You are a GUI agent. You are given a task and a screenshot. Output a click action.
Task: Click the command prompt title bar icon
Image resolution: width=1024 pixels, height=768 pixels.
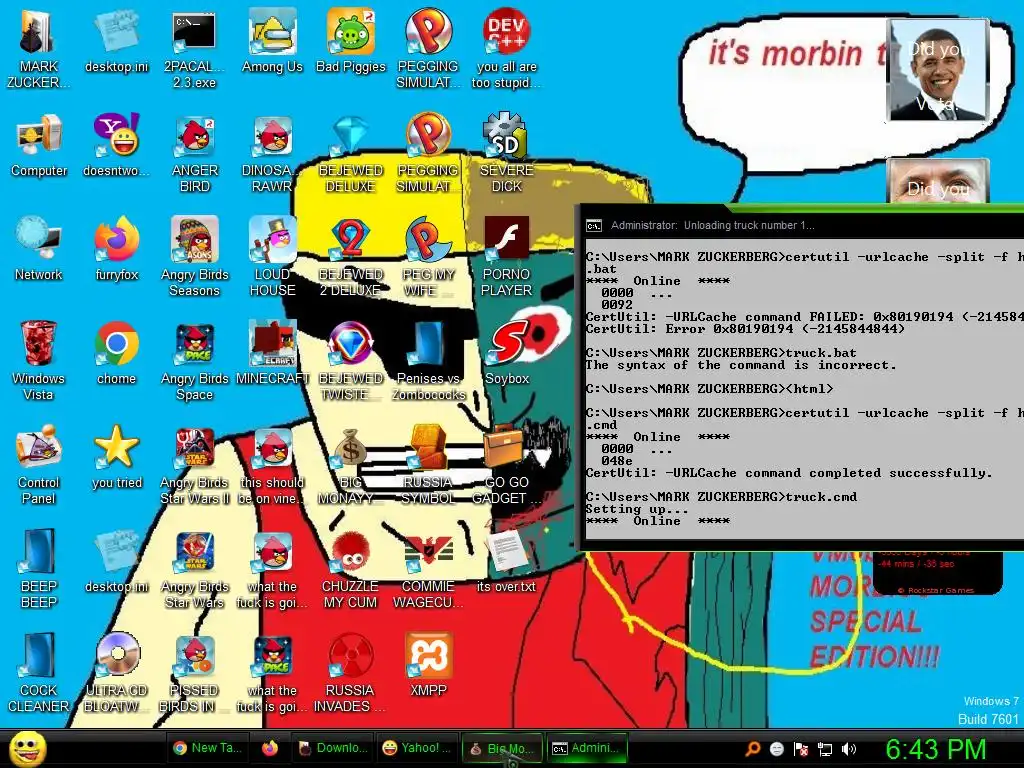point(594,226)
